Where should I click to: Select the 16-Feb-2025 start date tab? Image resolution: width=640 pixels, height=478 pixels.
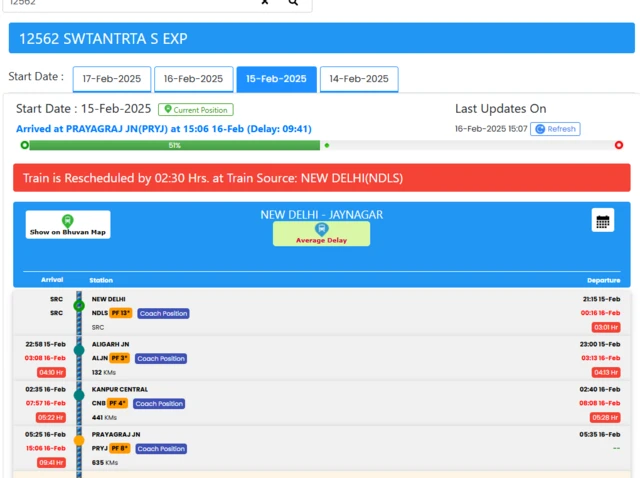coord(193,79)
